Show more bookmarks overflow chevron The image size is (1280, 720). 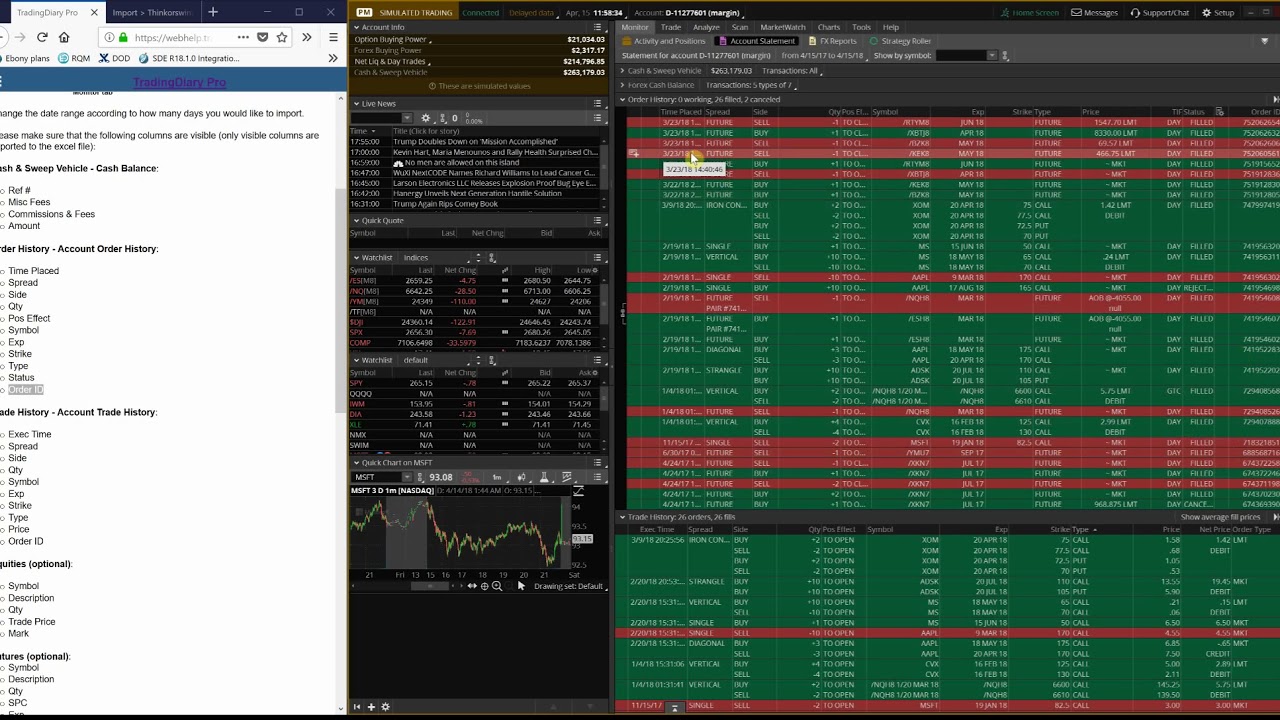[x=333, y=58]
